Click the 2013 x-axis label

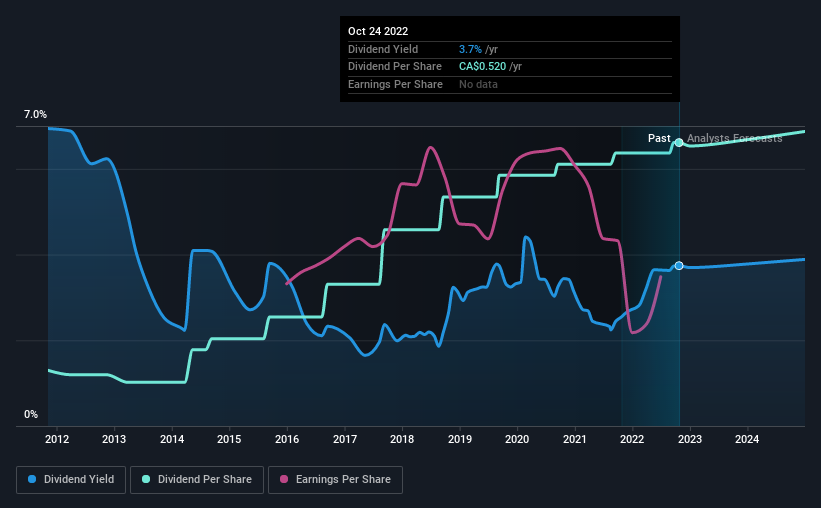pyautogui.click(x=114, y=439)
